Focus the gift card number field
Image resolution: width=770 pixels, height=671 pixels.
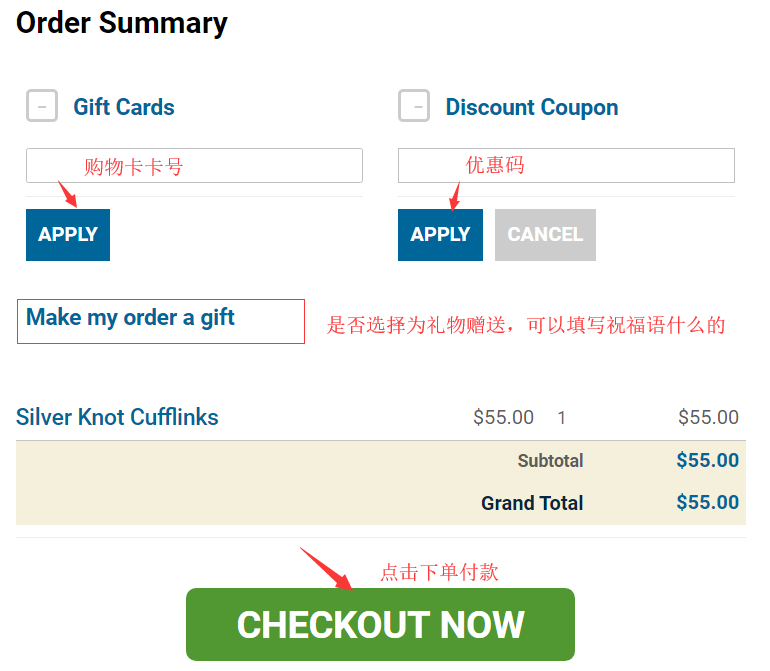[x=194, y=166]
